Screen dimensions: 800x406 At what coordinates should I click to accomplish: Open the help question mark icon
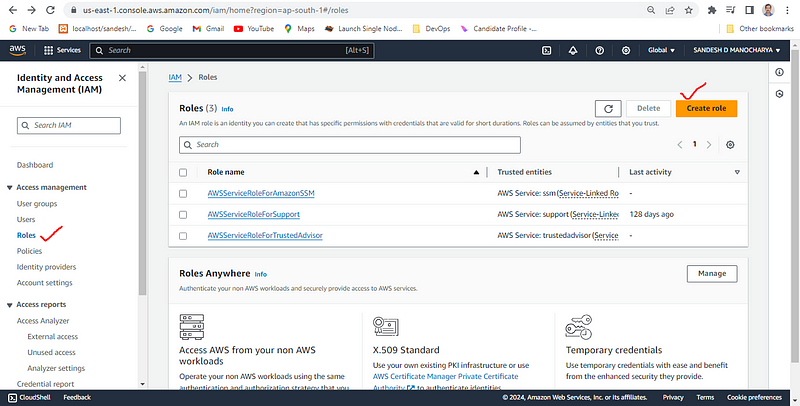tap(599, 50)
